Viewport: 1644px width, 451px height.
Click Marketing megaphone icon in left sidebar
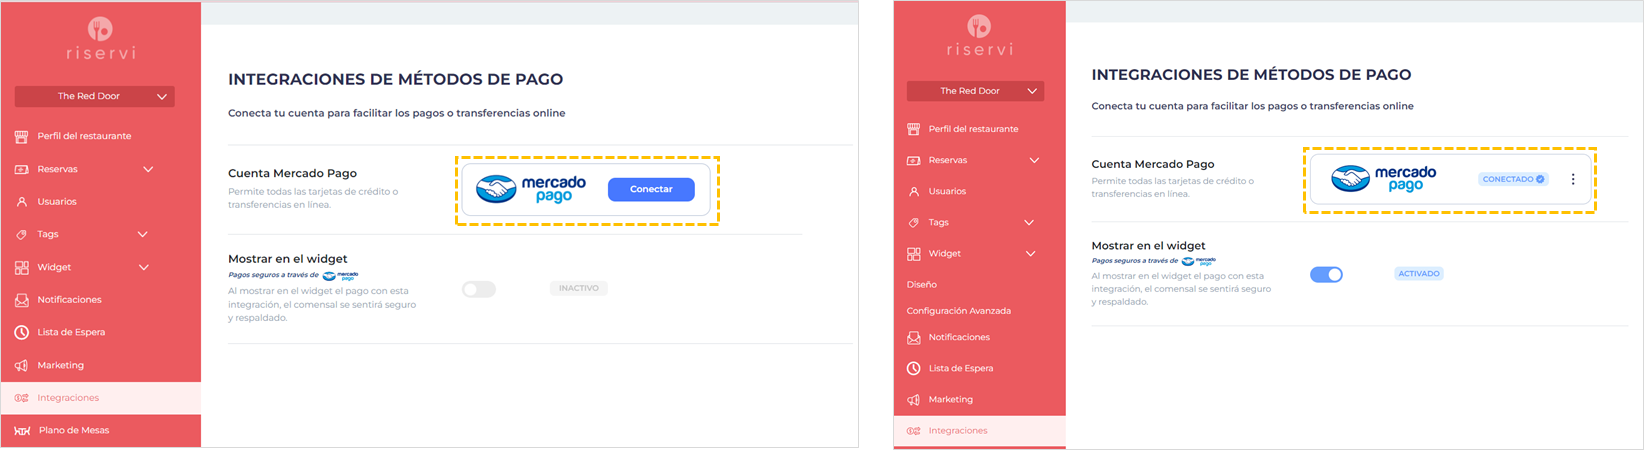coord(21,365)
